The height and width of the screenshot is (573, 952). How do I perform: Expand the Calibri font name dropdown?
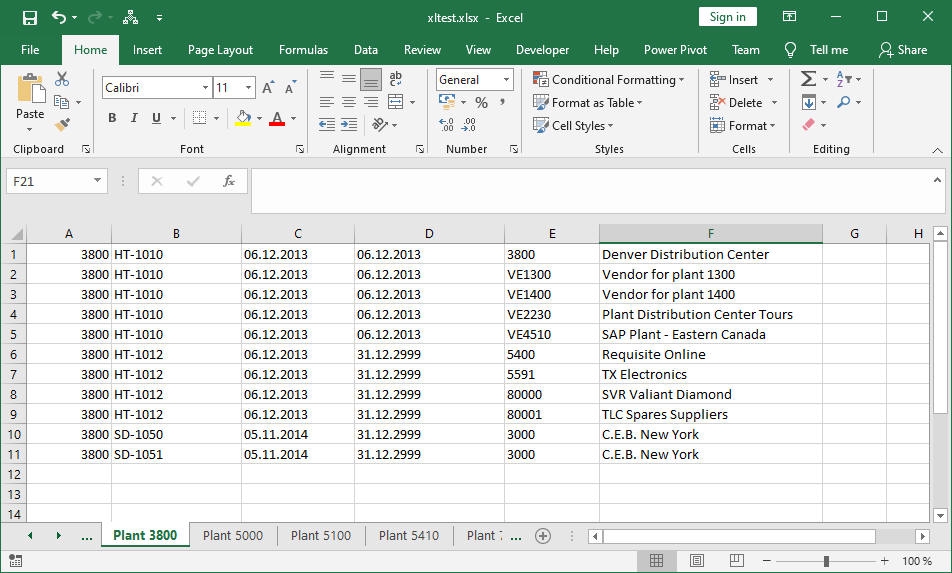coord(205,88)
